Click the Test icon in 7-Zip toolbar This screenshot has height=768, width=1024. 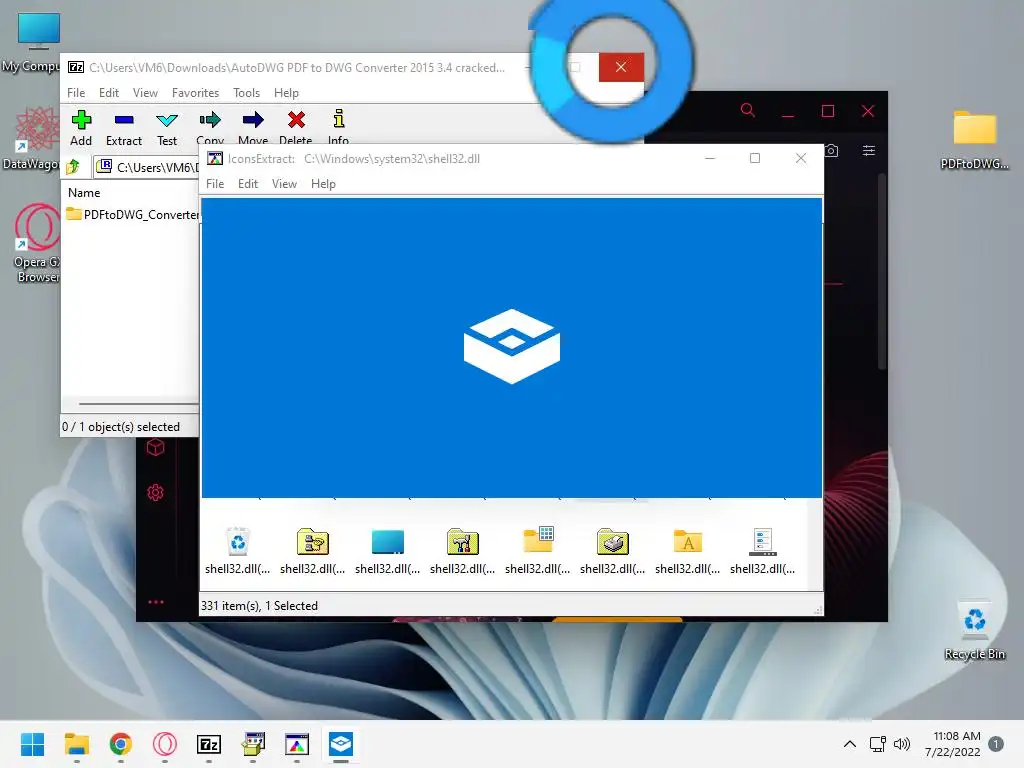pos(167,128)
